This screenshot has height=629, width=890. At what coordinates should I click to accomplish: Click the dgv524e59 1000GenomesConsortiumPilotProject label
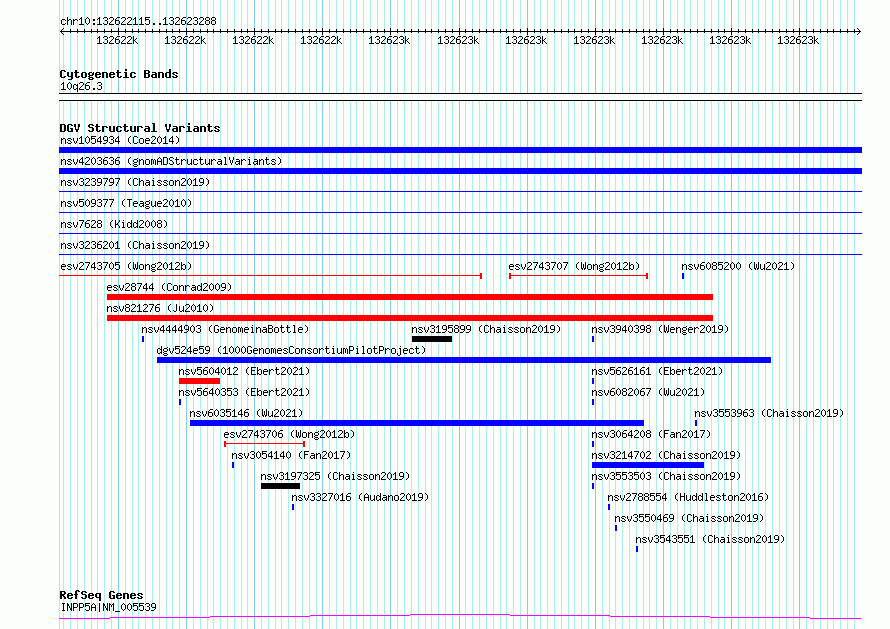(291, 350)
